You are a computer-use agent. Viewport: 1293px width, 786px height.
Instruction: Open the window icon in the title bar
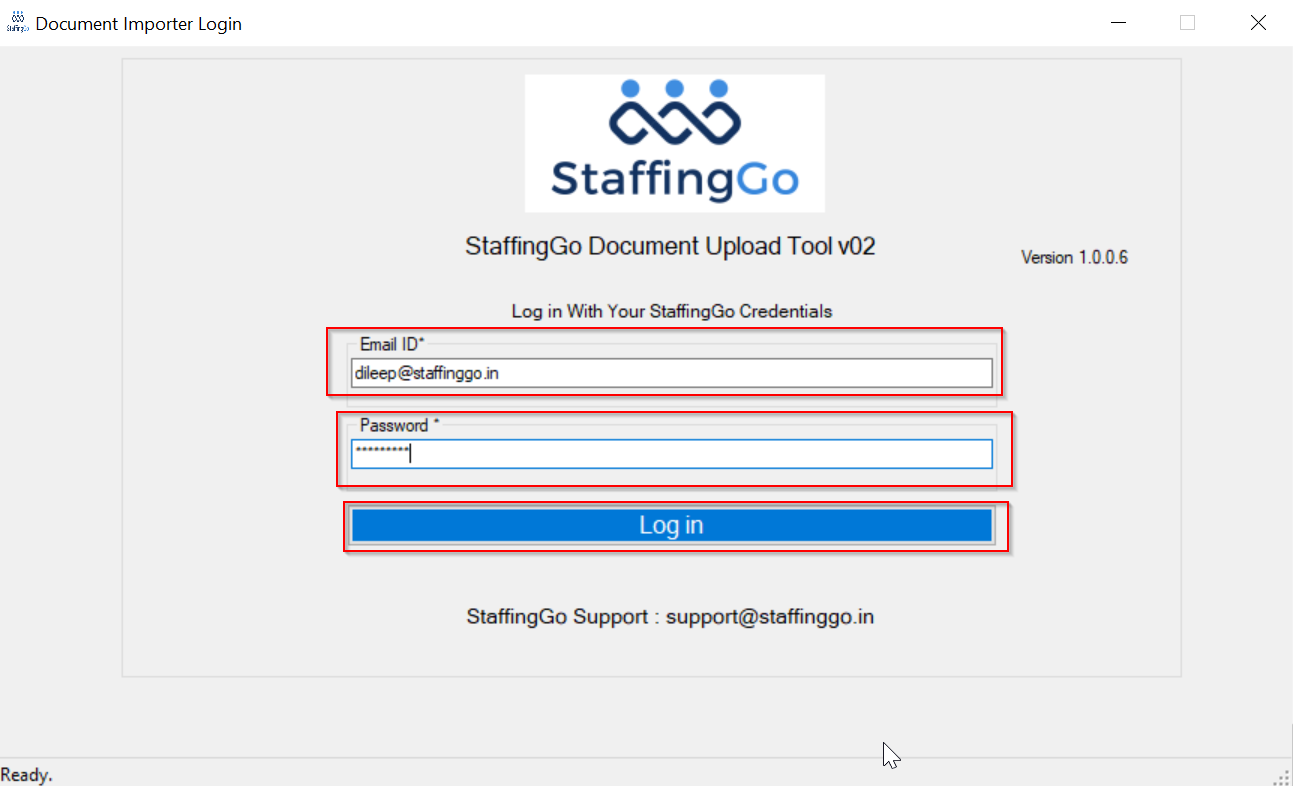[16, 22]
